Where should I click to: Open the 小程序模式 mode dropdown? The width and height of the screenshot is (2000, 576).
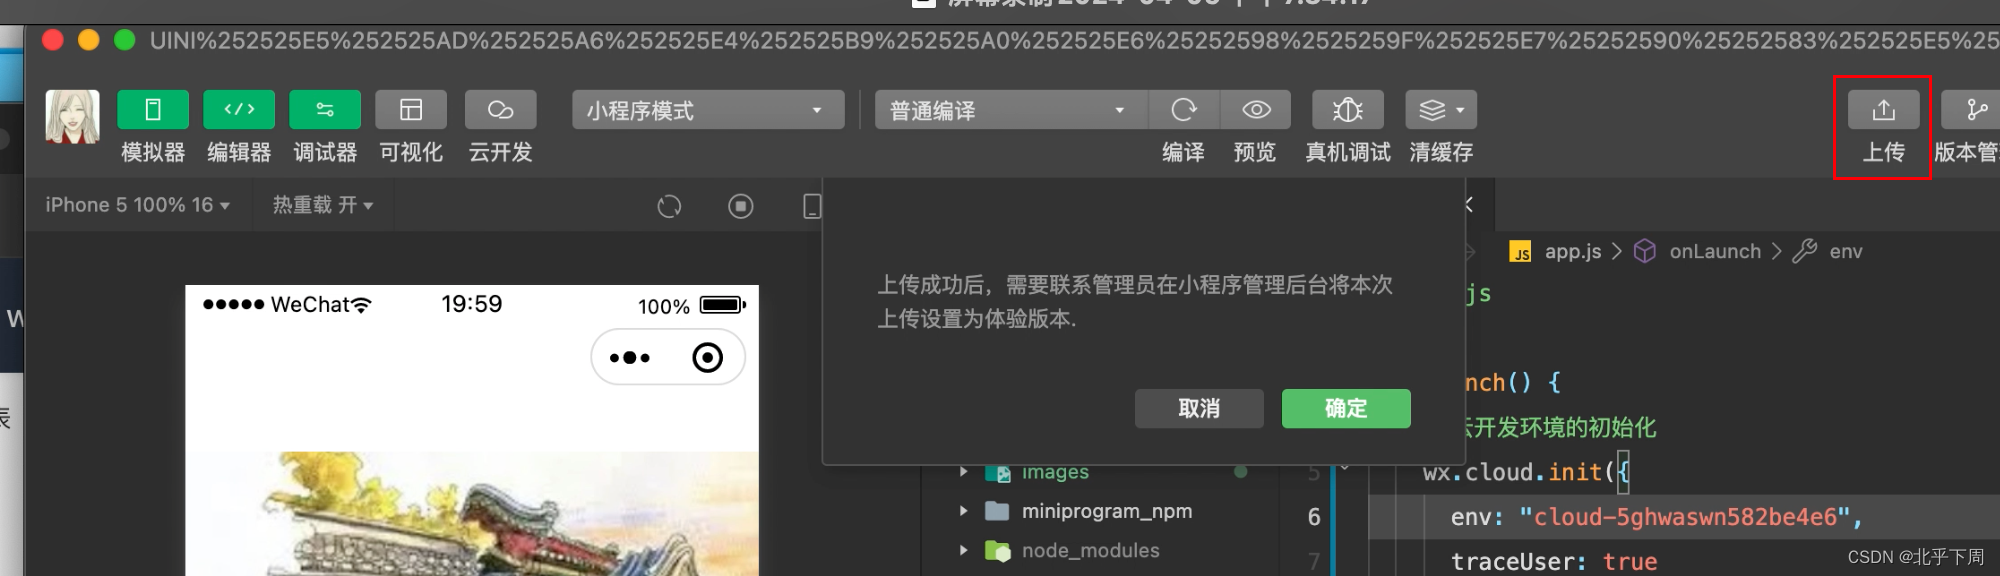(x=708, y=110)
